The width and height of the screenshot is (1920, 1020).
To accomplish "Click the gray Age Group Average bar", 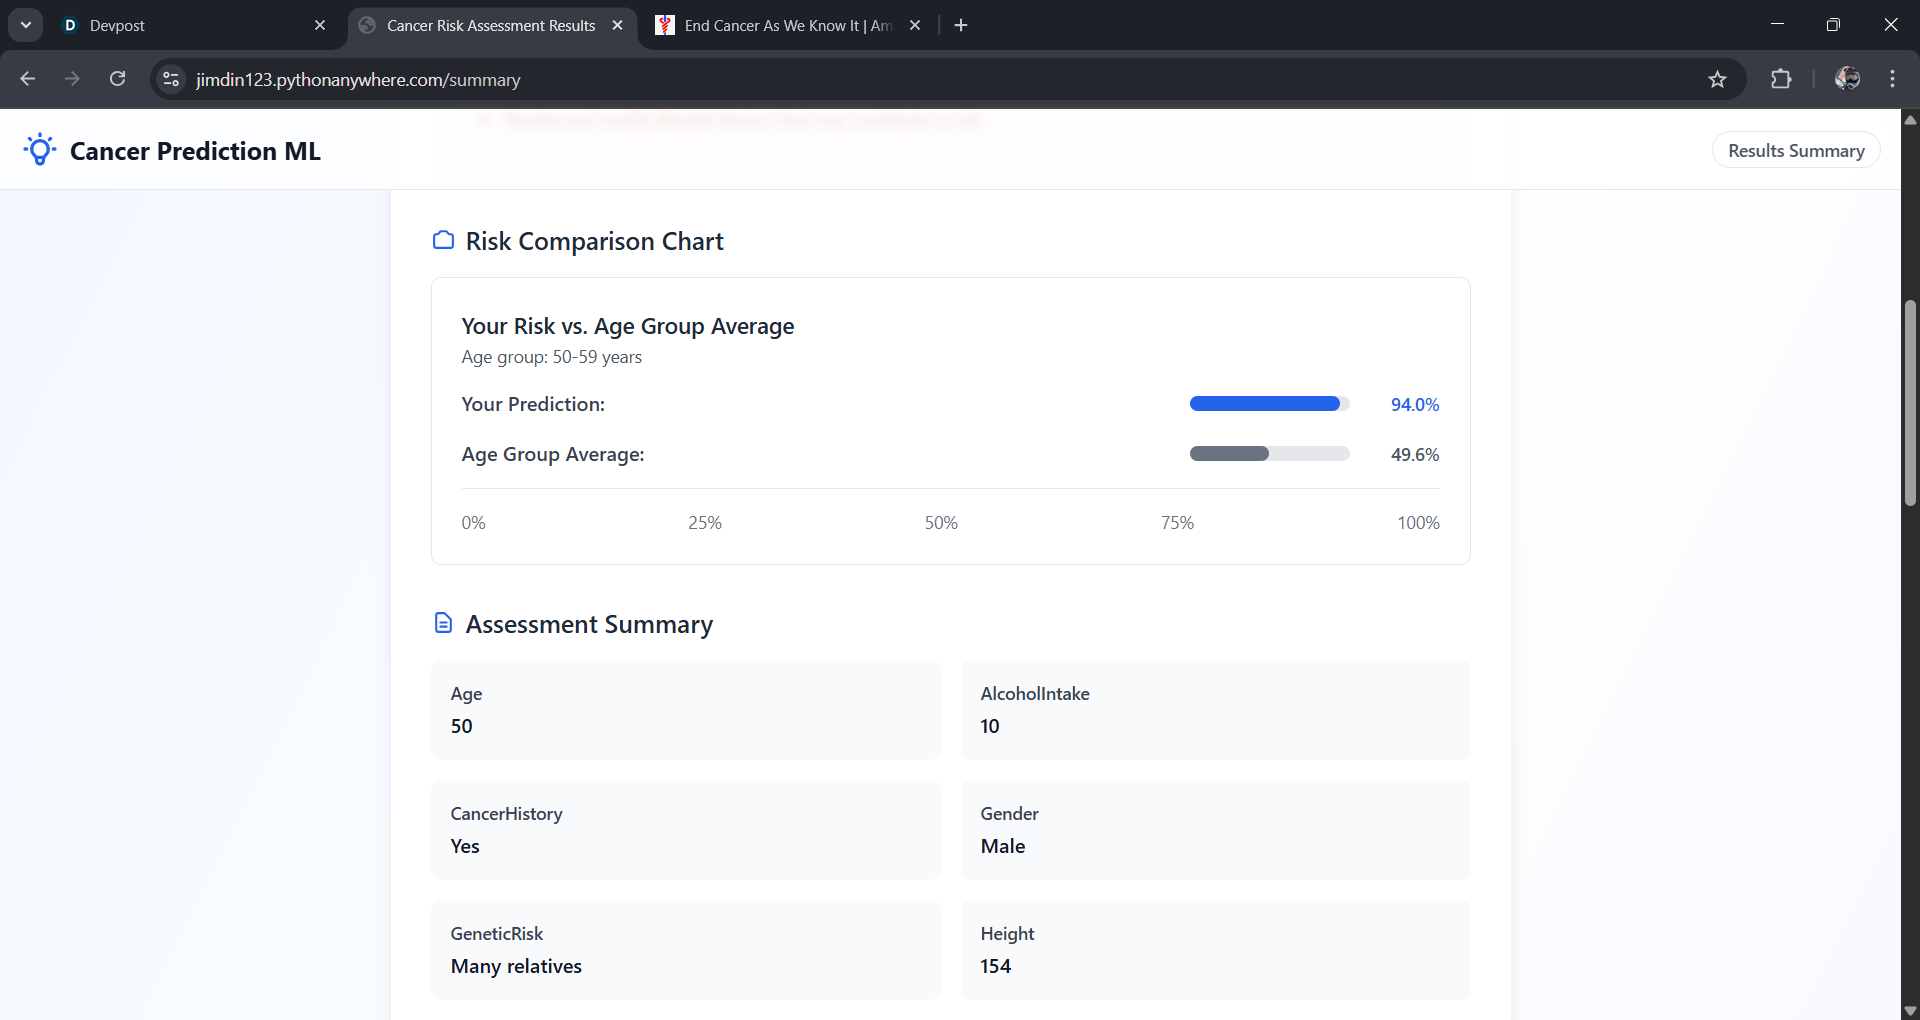I will pos(1229,454).
